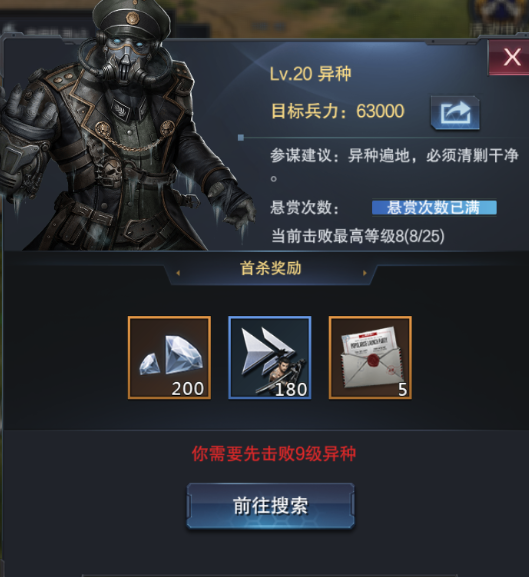Select the envelope invitation reward showing 5

(370, 357)
